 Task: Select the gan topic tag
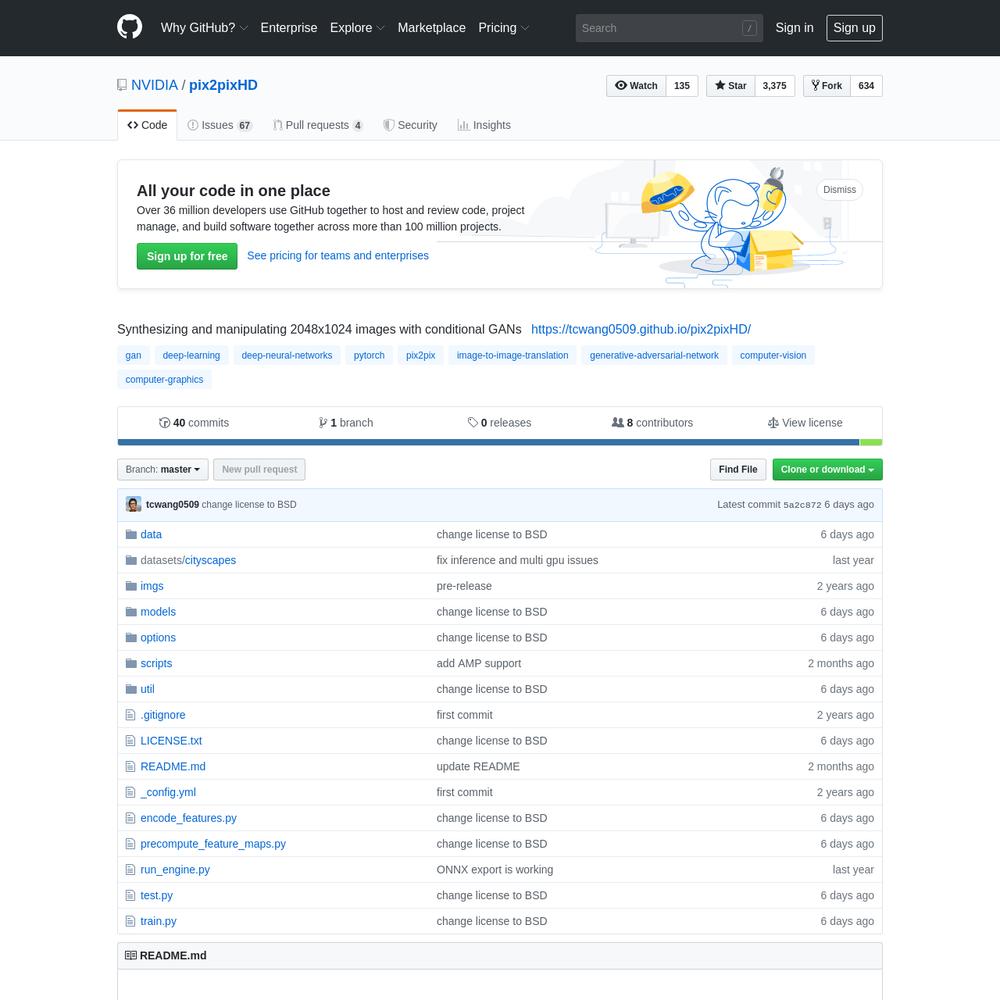(x=133, y=355)
